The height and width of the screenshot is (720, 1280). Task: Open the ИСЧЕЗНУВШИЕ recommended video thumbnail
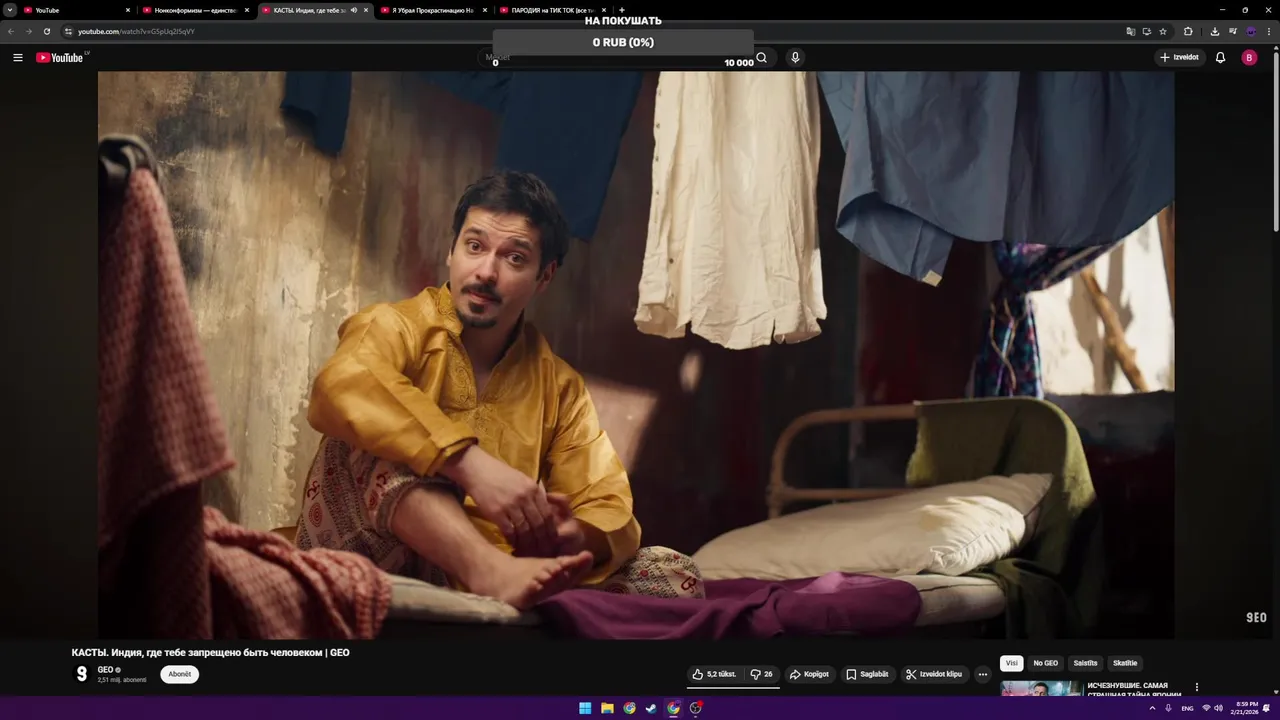pos(1041,688)
